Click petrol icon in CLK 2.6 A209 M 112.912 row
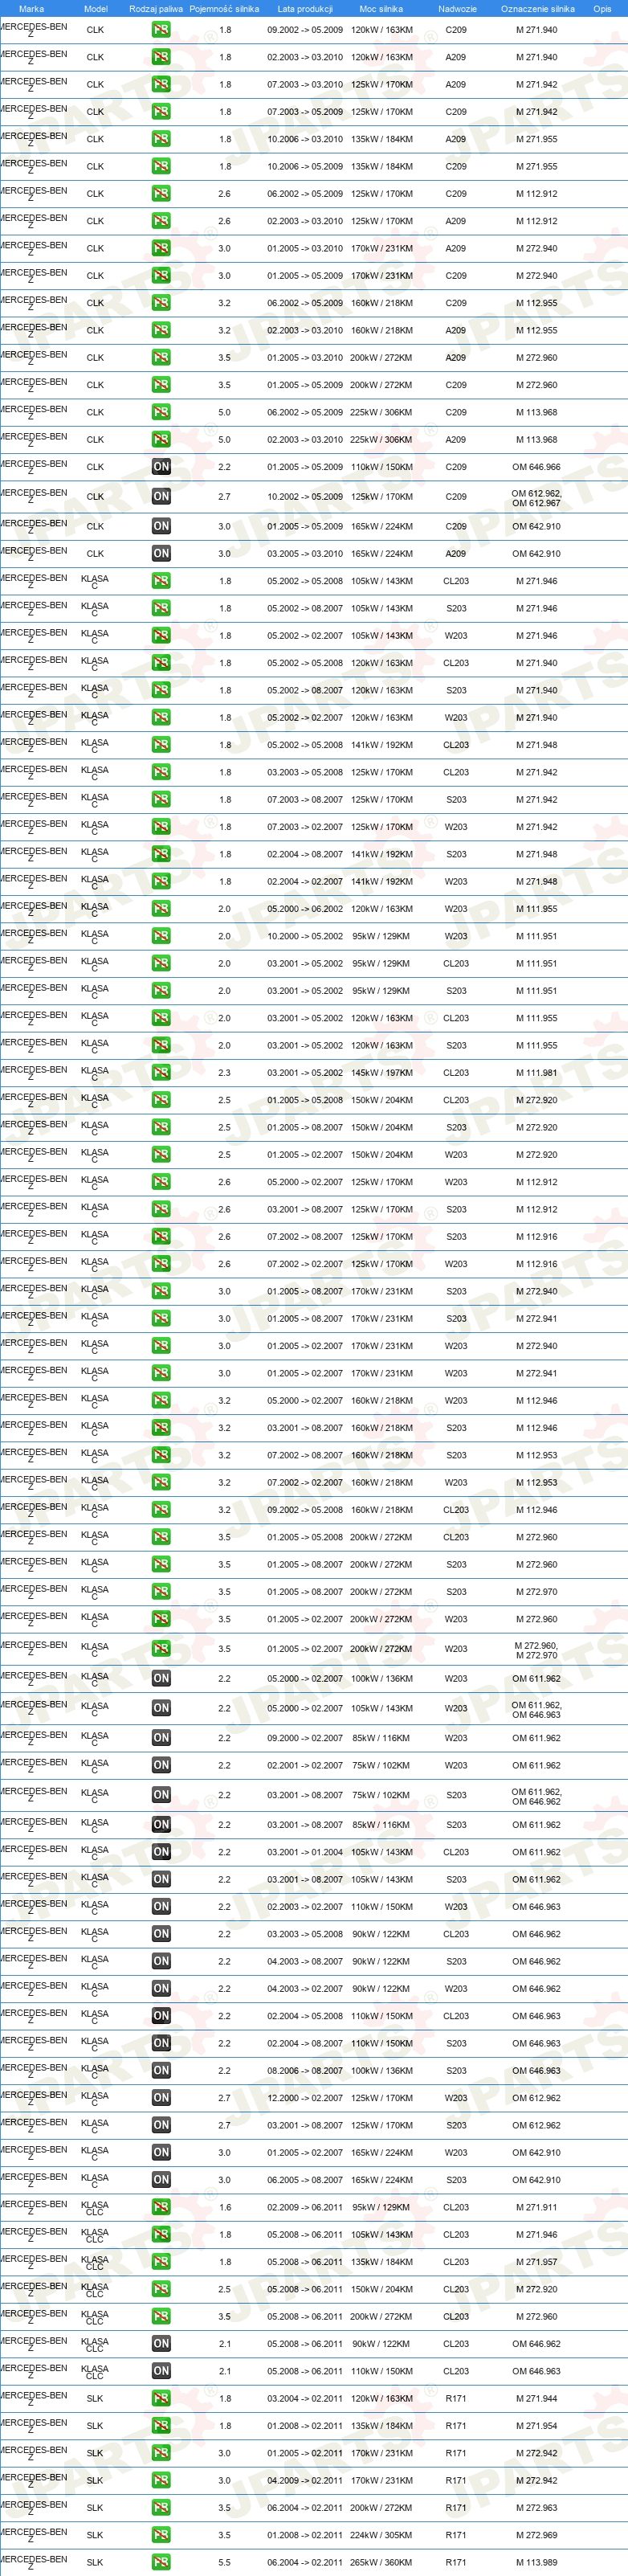The width and height of the screenshot is (628, 2576). point(161,220)
